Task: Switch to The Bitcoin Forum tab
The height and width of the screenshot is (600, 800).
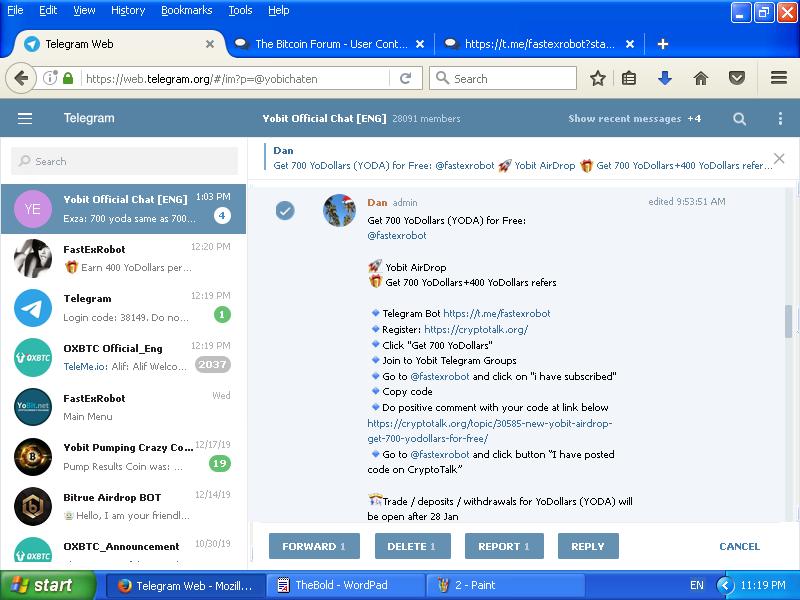Action: pos(330,44)
